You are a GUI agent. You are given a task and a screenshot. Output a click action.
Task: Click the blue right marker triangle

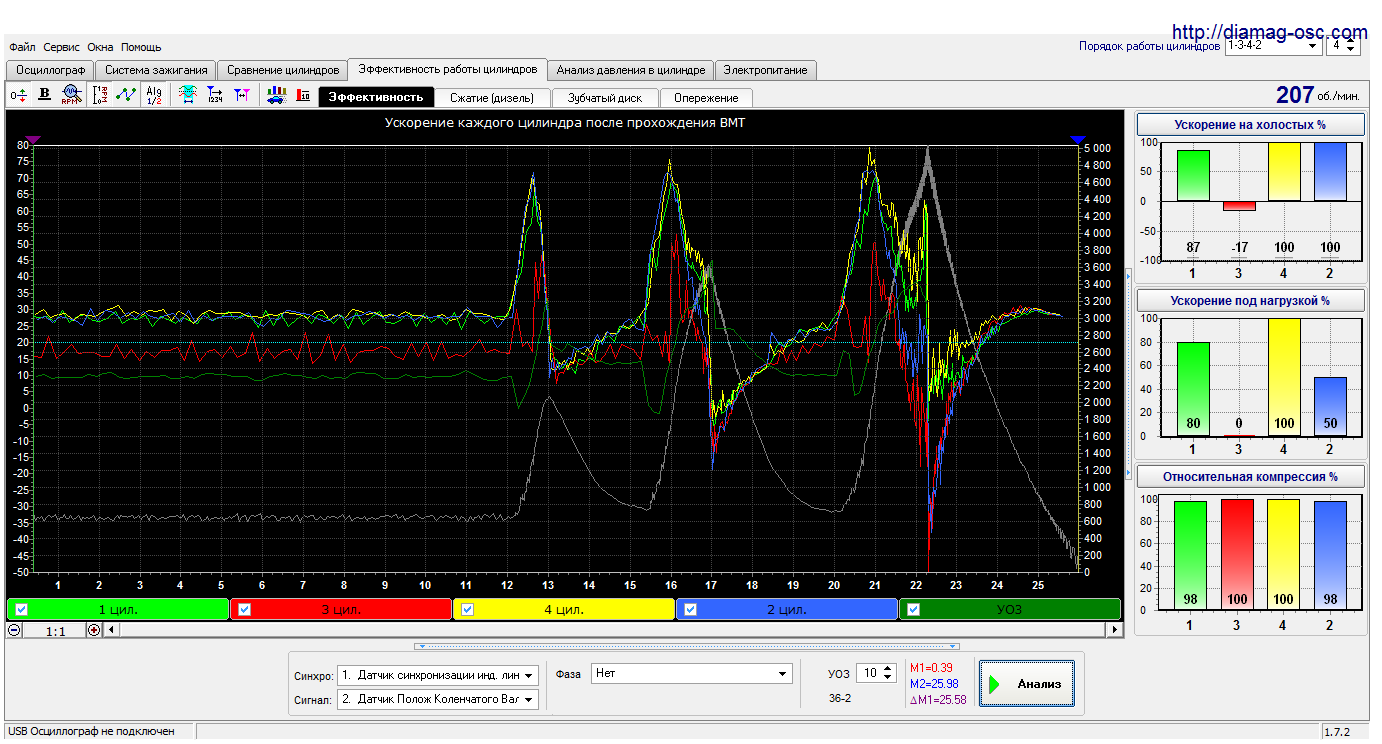coord(1077,140)
